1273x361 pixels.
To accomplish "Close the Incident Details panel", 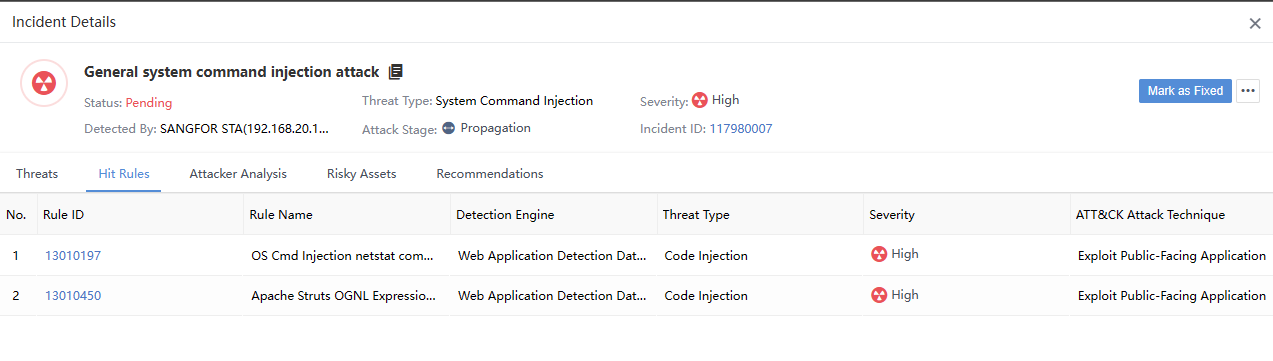I will click(x=1255, y=23).
